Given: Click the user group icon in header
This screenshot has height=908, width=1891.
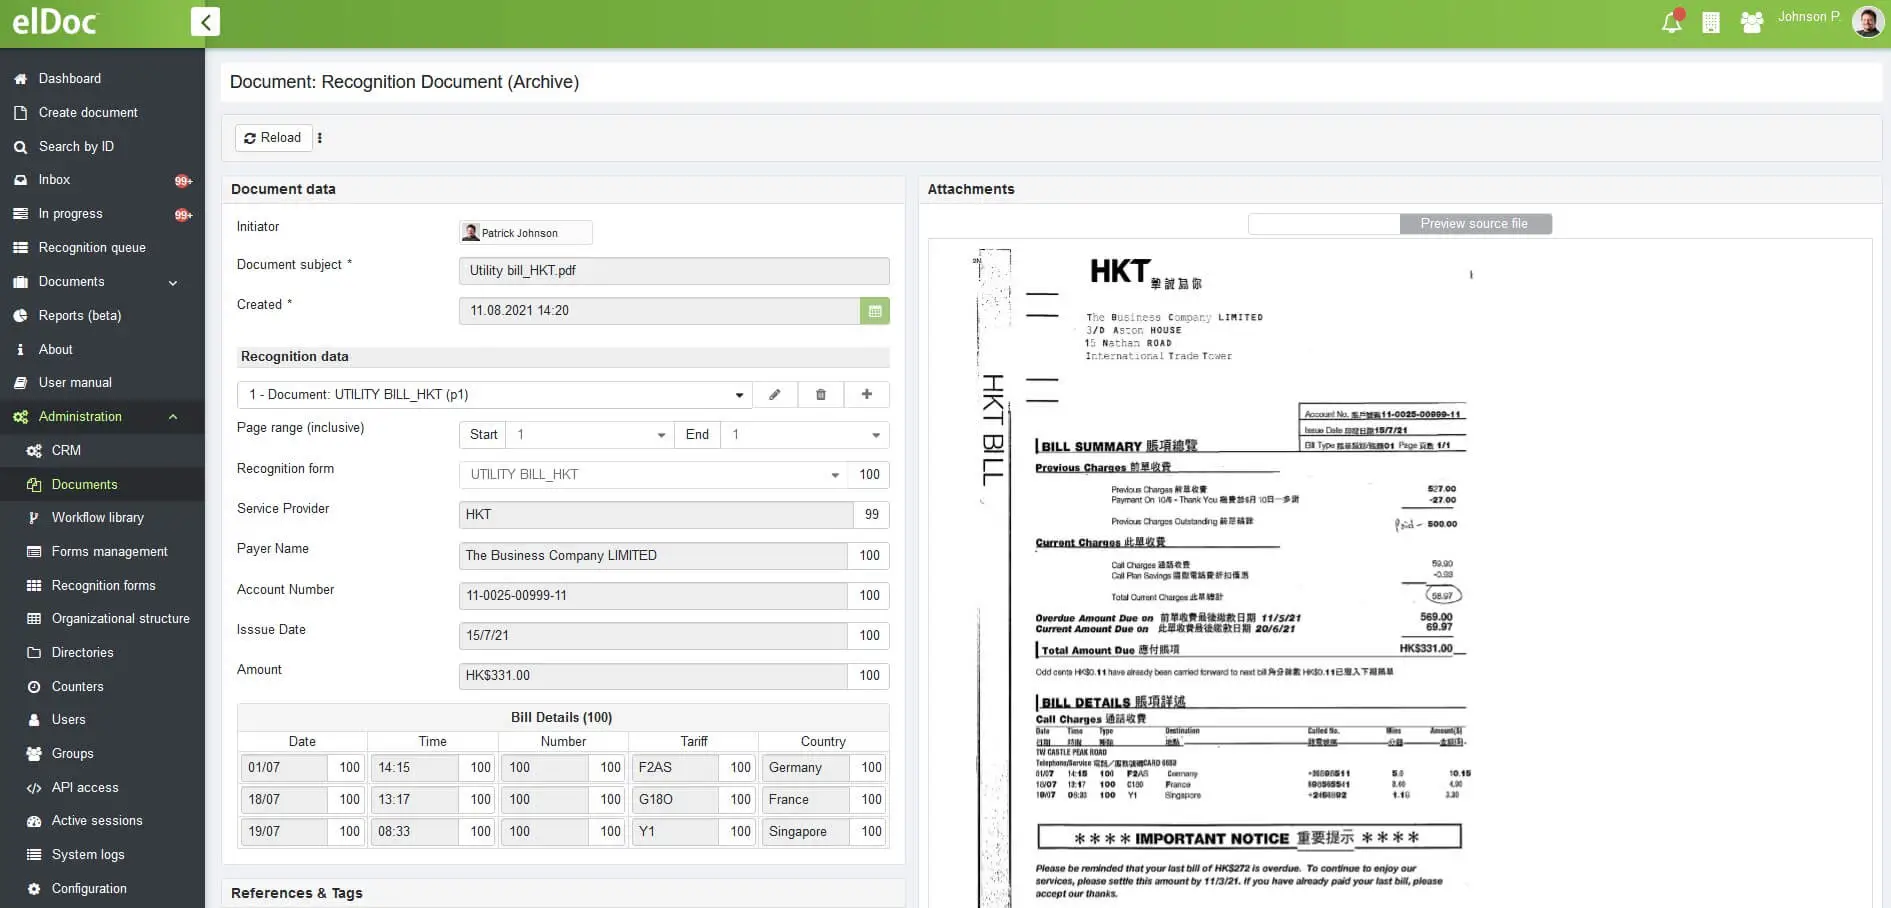Looking at the screenshot, I should click(1751, 22).
